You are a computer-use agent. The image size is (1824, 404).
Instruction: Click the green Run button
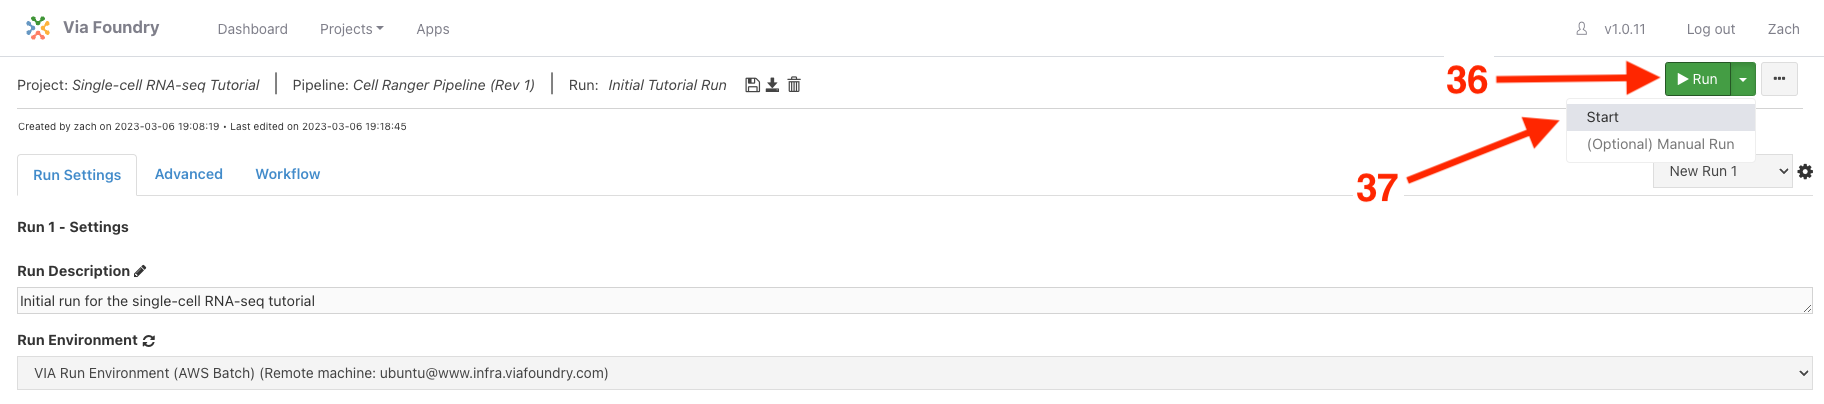(1697, 79)
